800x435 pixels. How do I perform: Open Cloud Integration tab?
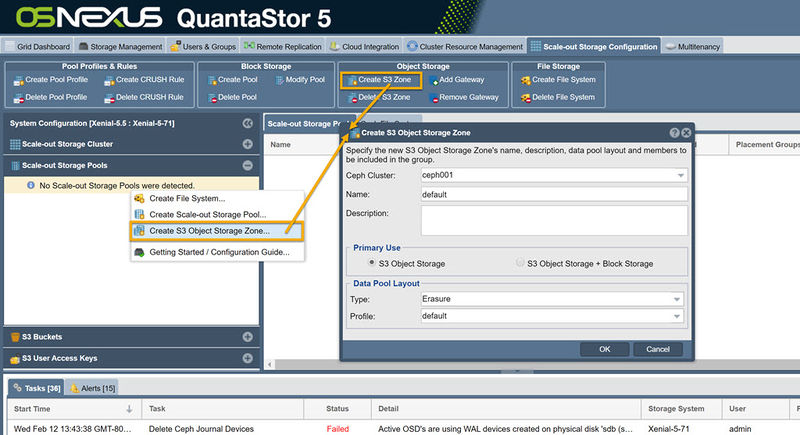364,46
